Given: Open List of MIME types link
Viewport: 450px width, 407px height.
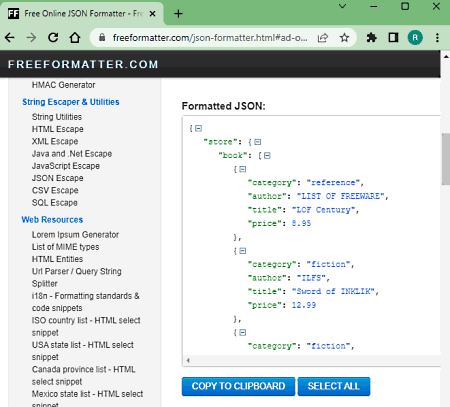Looking at the screenshot, I should click(x=65, y=247).
